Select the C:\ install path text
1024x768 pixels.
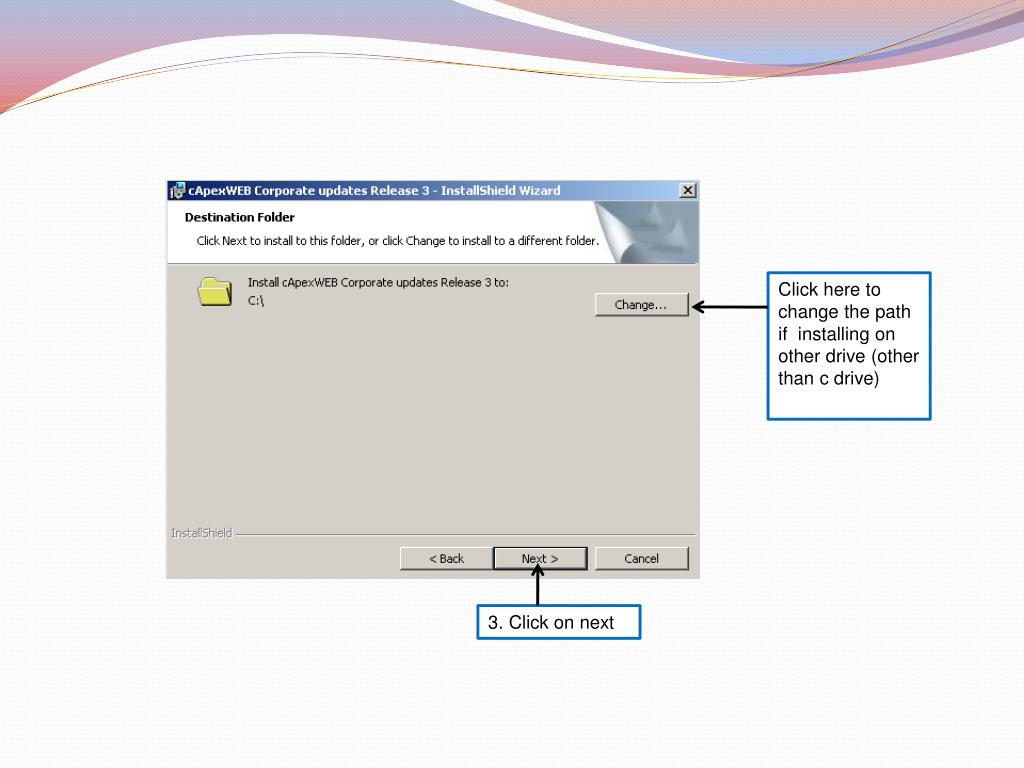click(255, 300)
